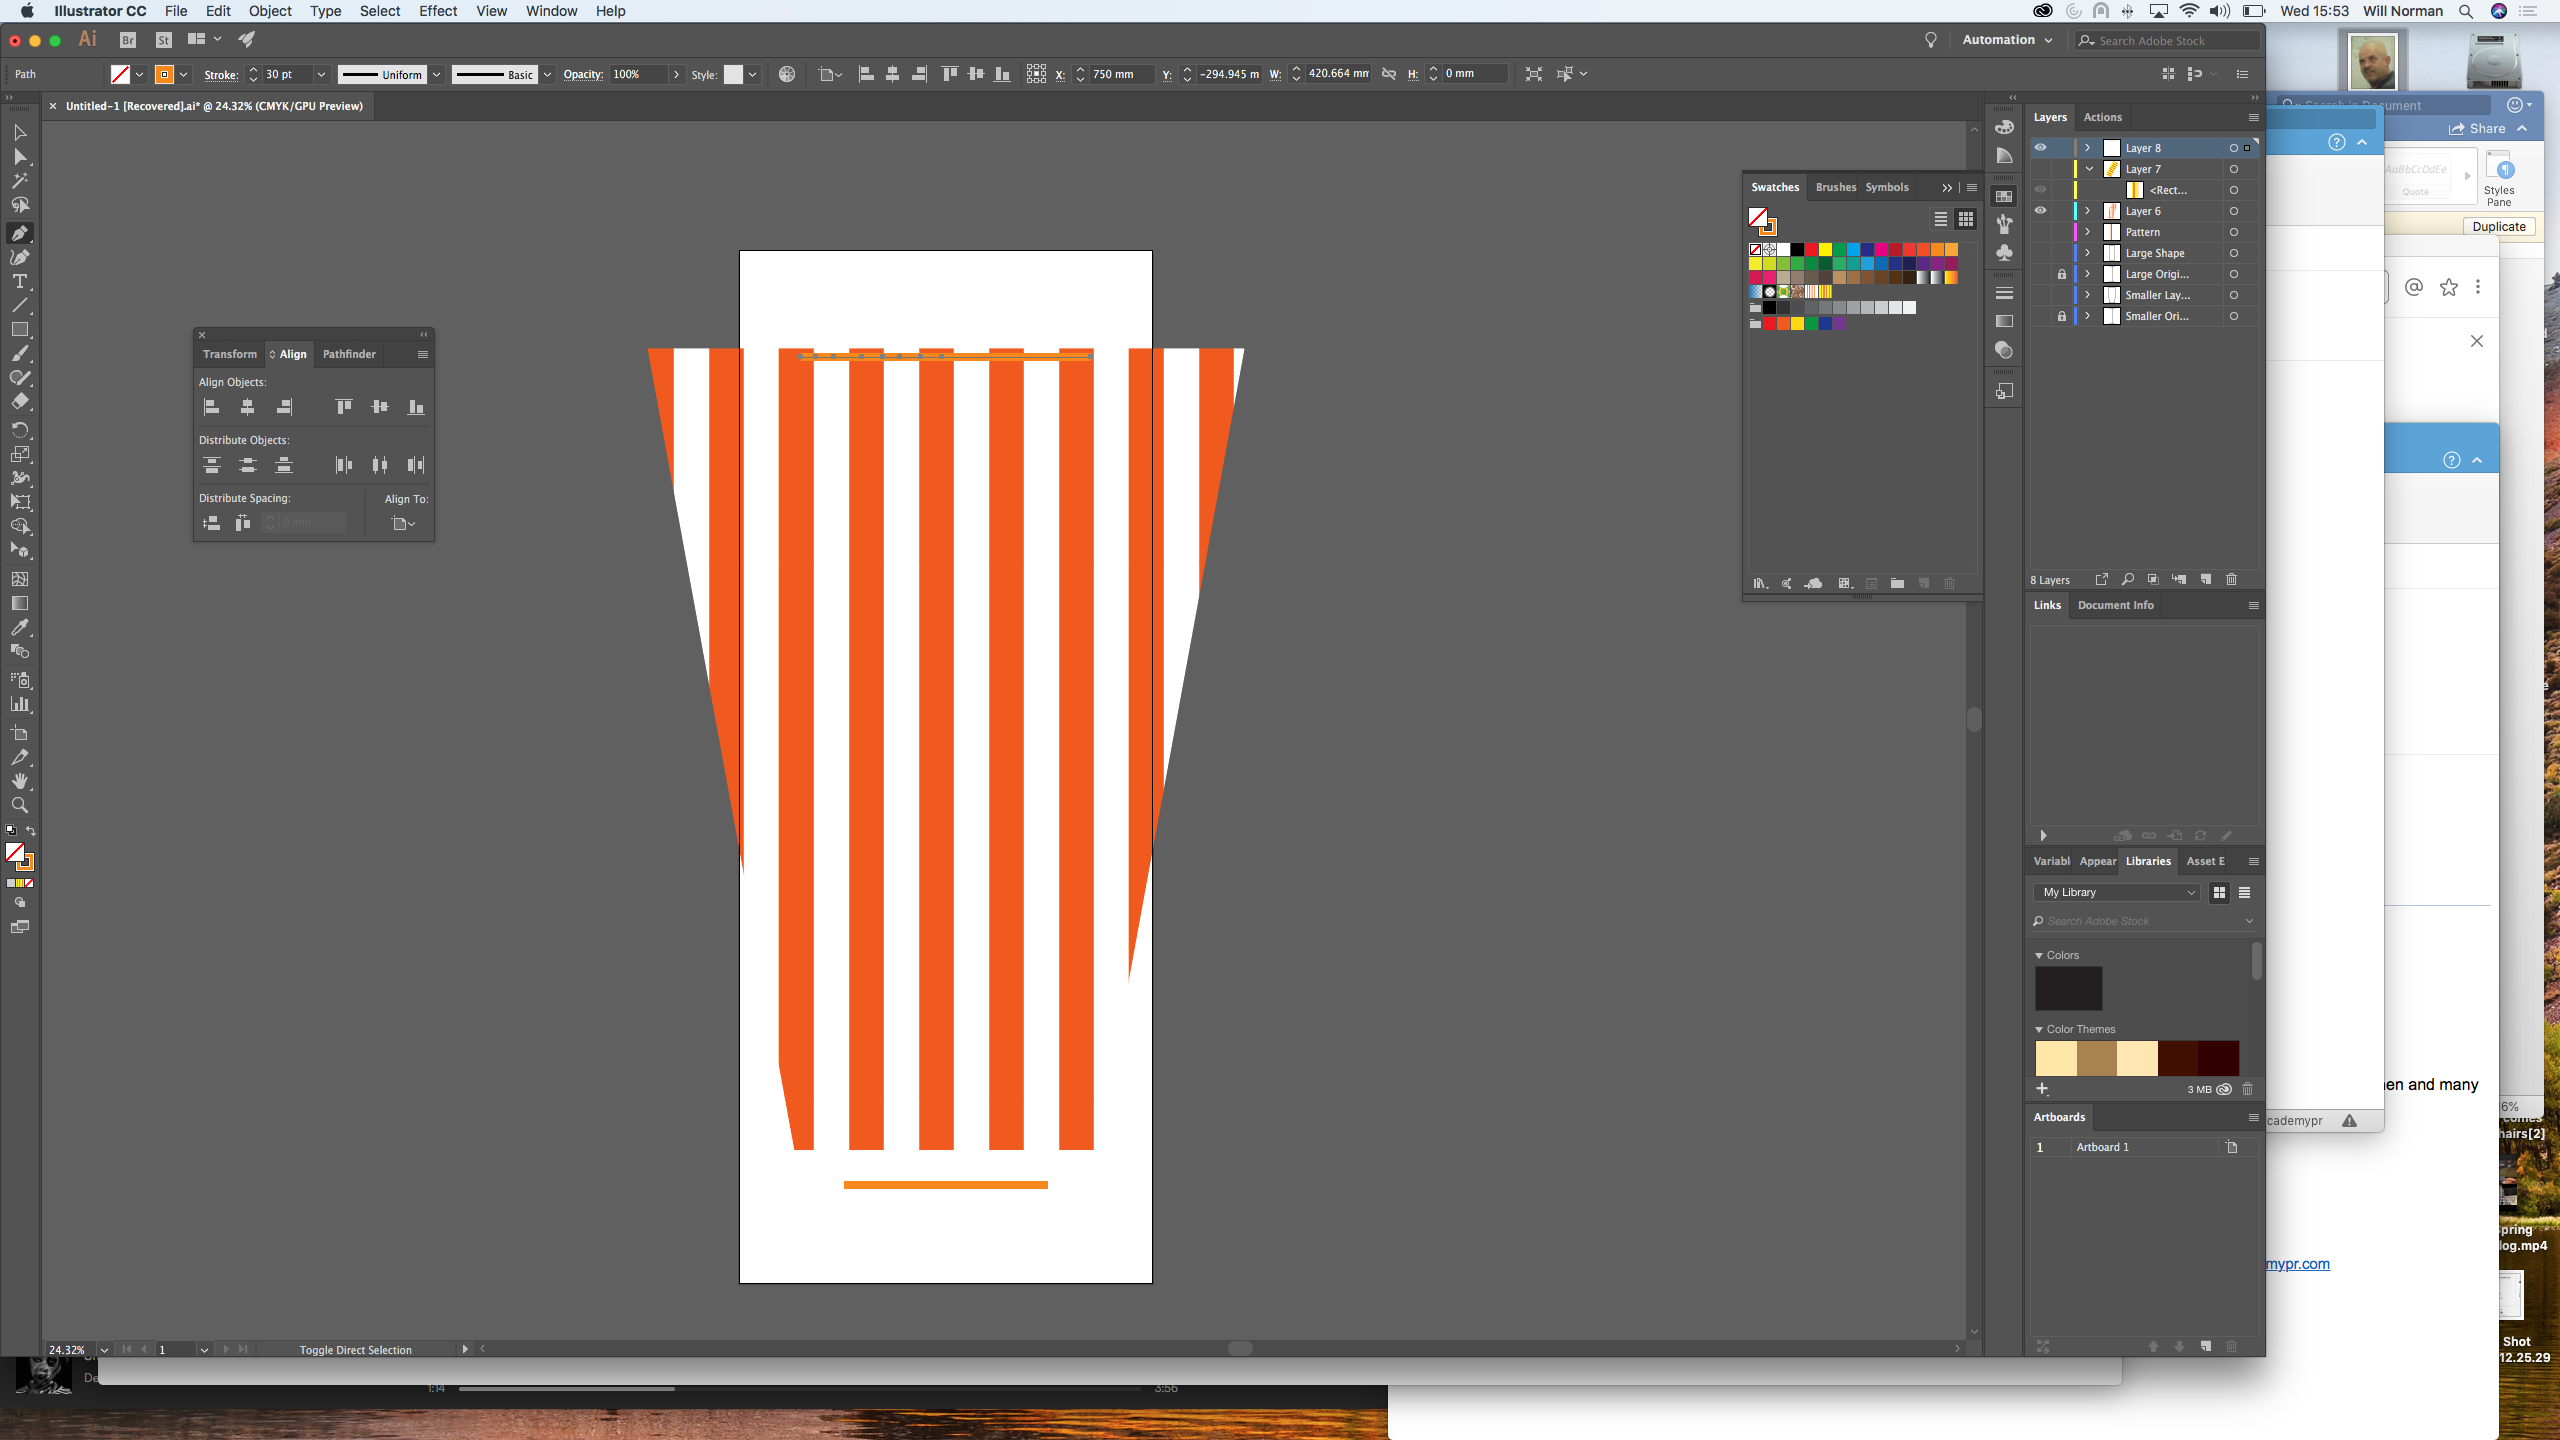Screen dimensions: 2560x1440
Task: Select the Type tool
Action: [x=19, y=281]
